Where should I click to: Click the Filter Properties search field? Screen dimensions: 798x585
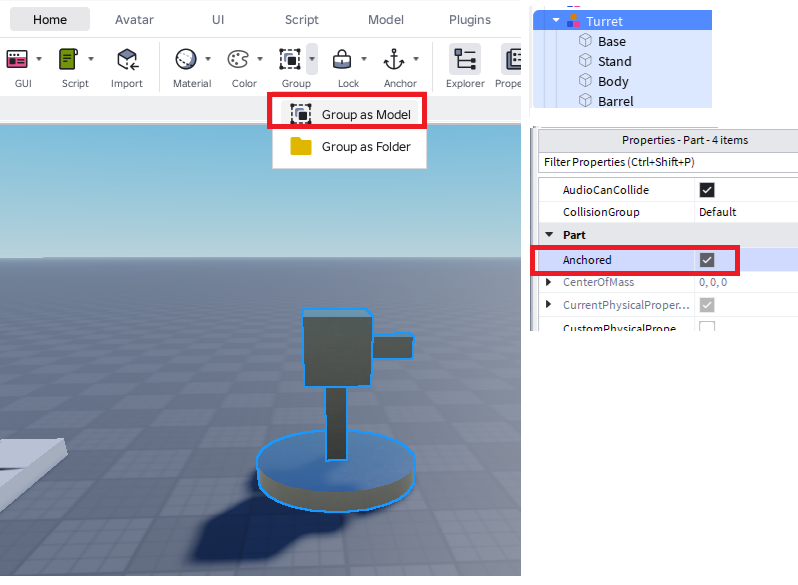click(x=665, y=162)
